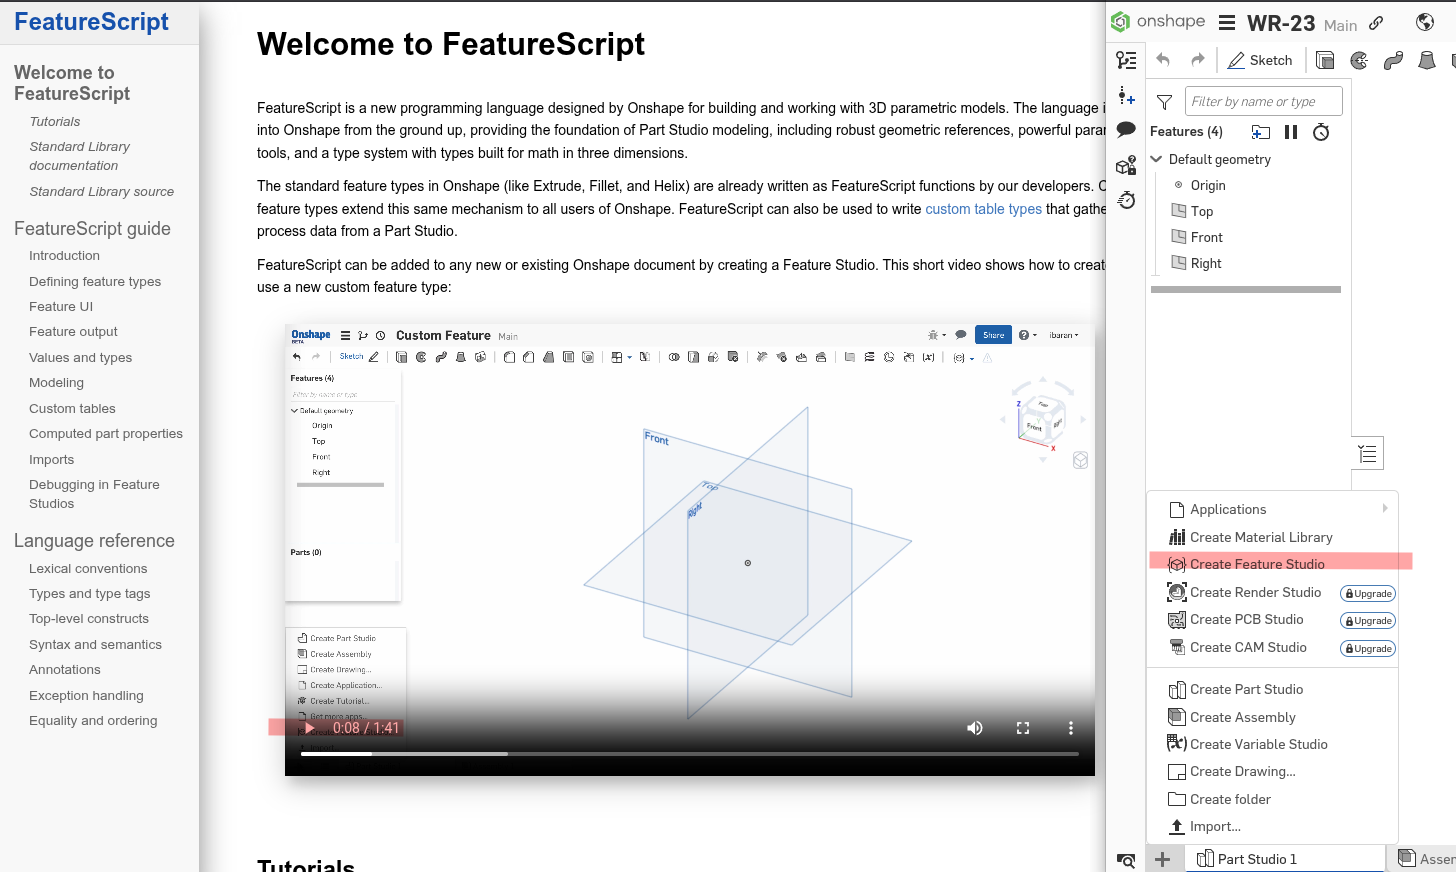Select the Extrude tool icon
1456x872 pixels.
click(x=1325, y=60)
